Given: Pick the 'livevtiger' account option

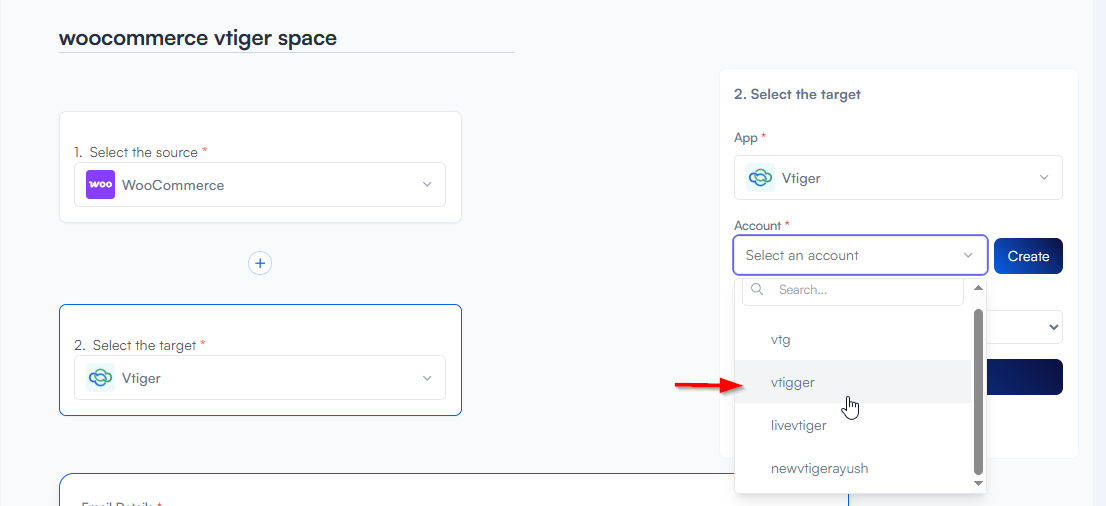Looking at the screenshot, I should 798,426.
